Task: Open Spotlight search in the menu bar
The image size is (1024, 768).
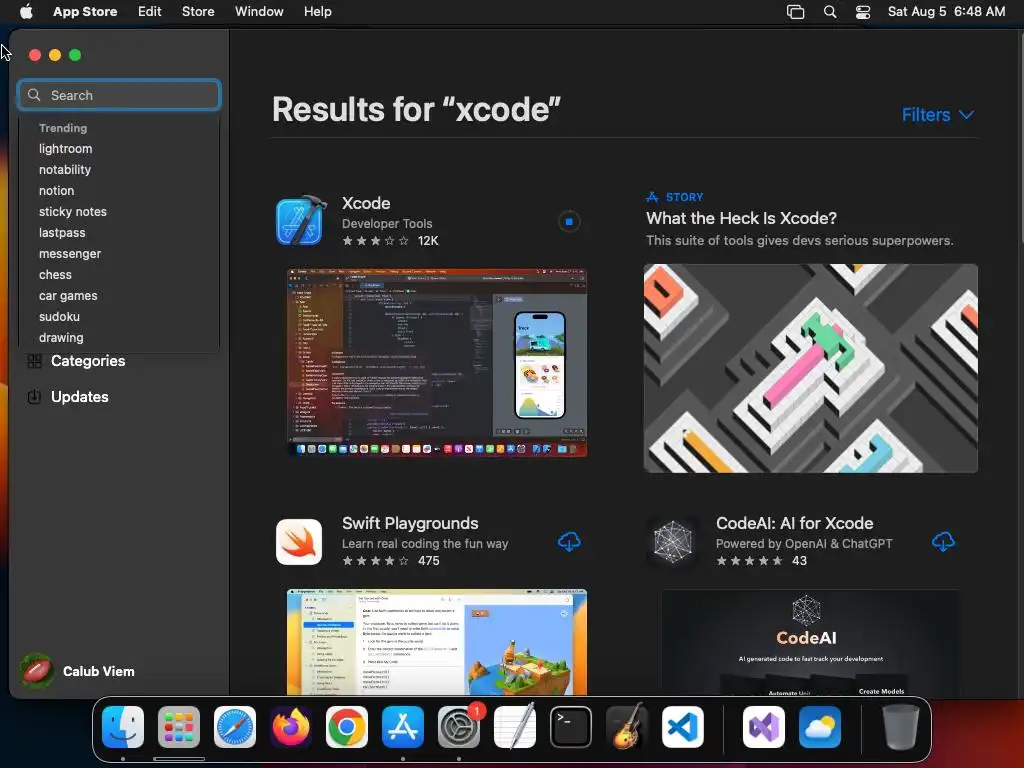Action: [830, 12]
